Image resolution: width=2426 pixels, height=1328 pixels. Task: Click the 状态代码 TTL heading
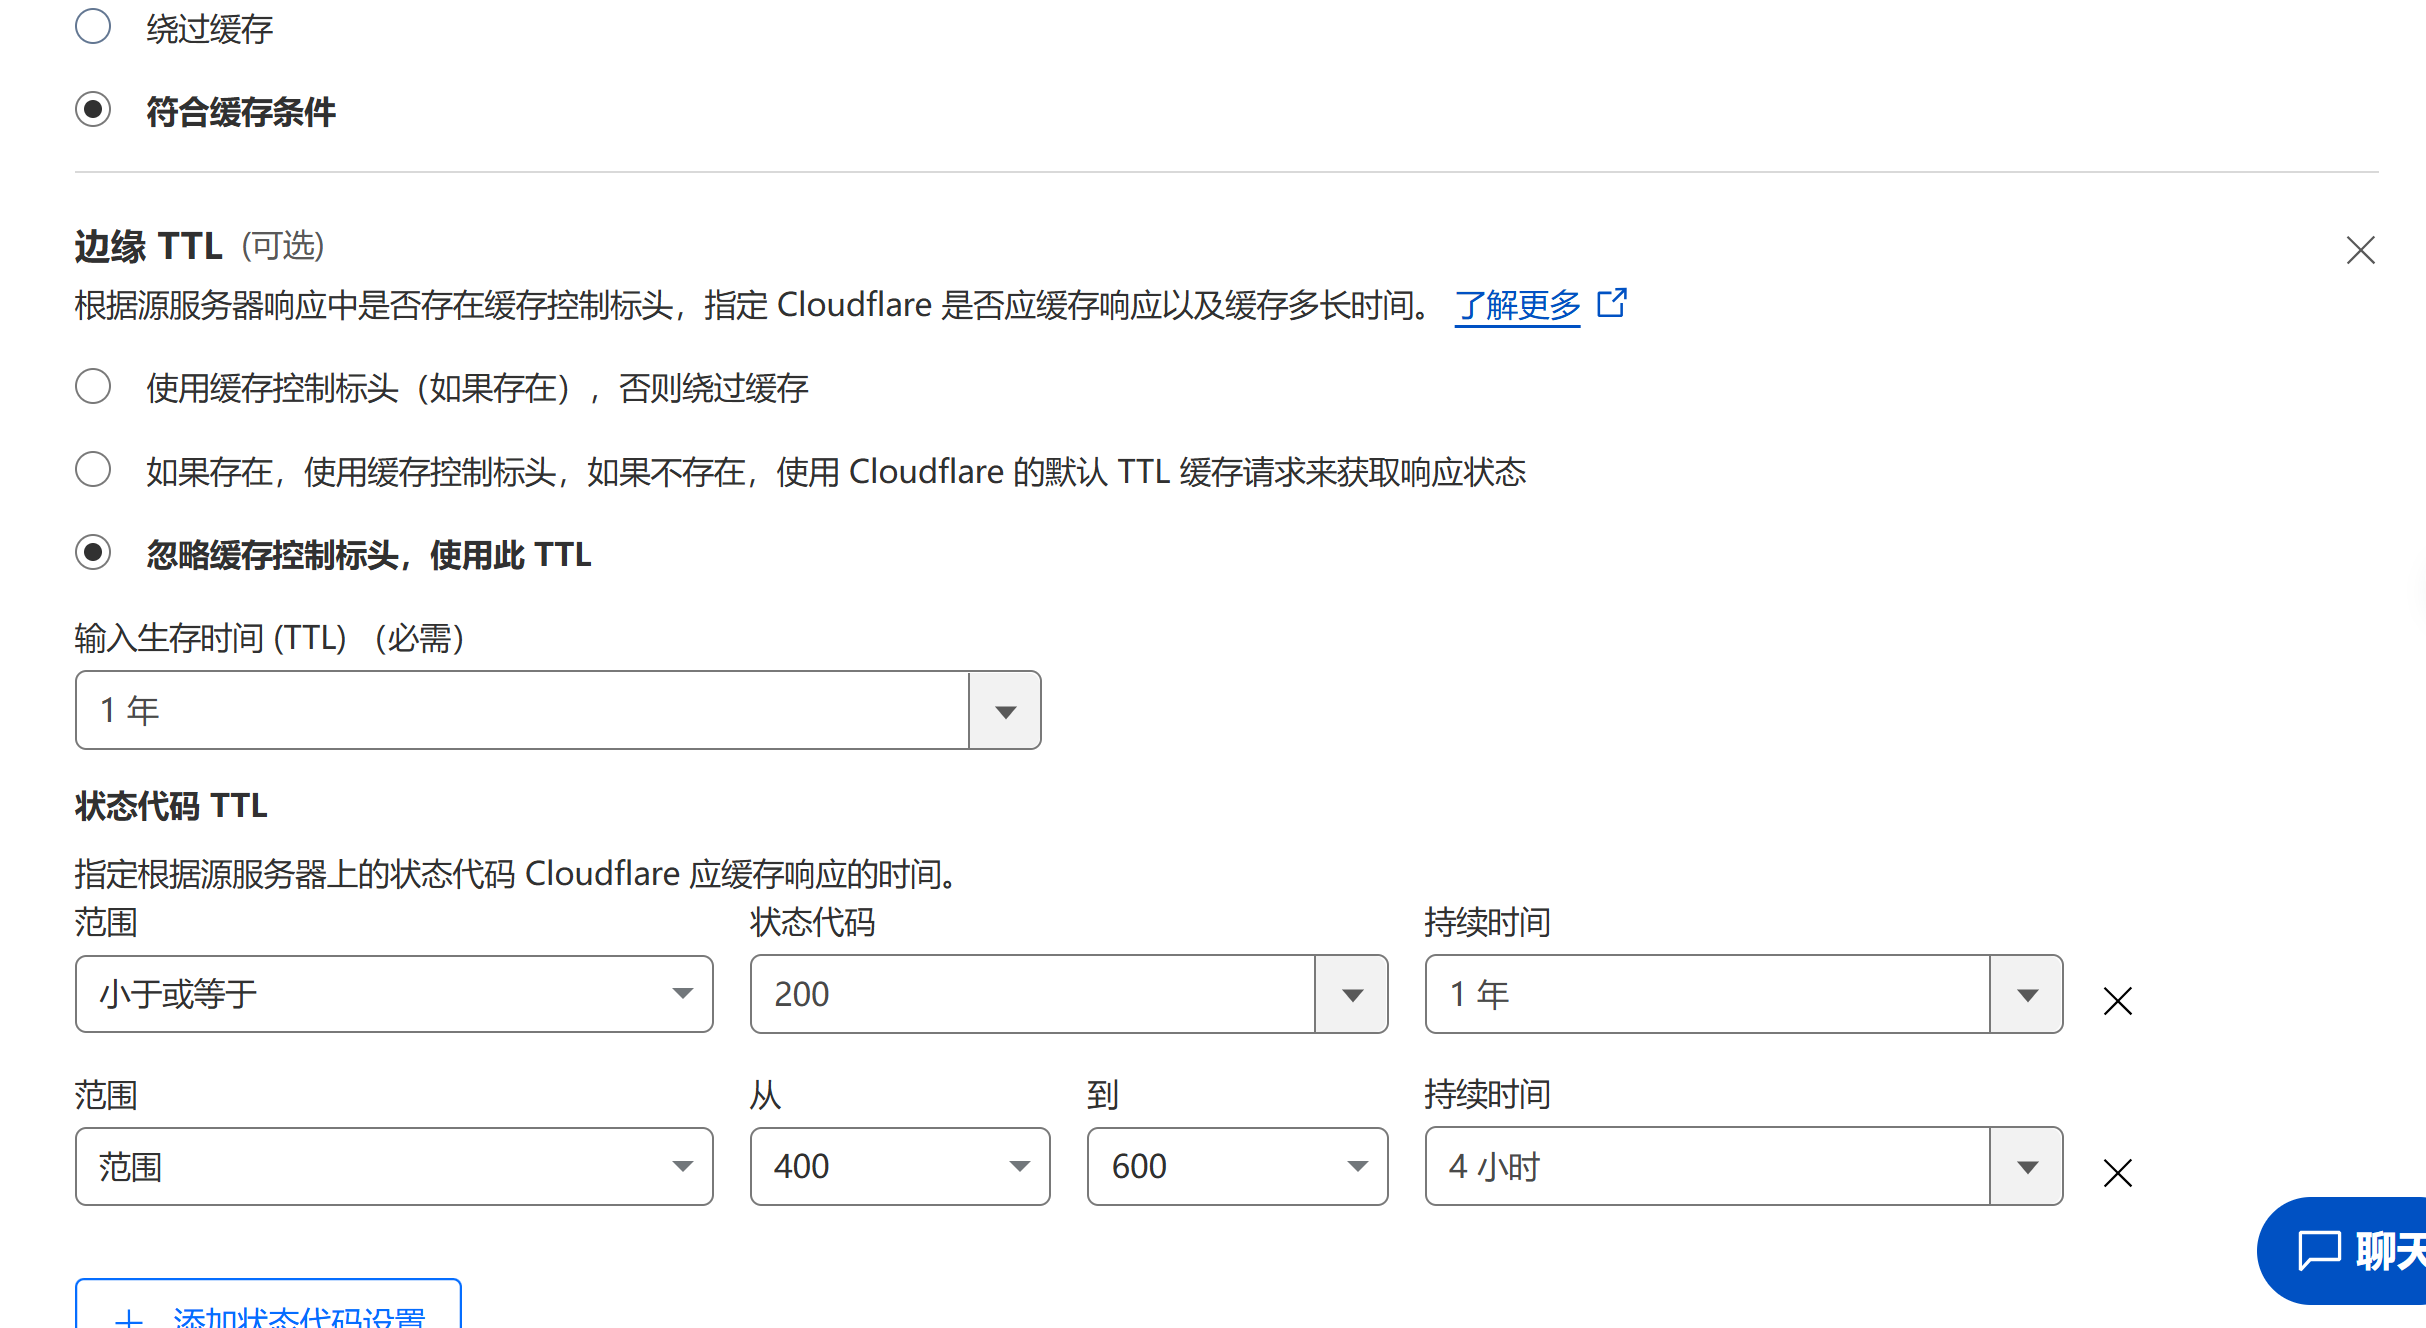tap(171, 806)
